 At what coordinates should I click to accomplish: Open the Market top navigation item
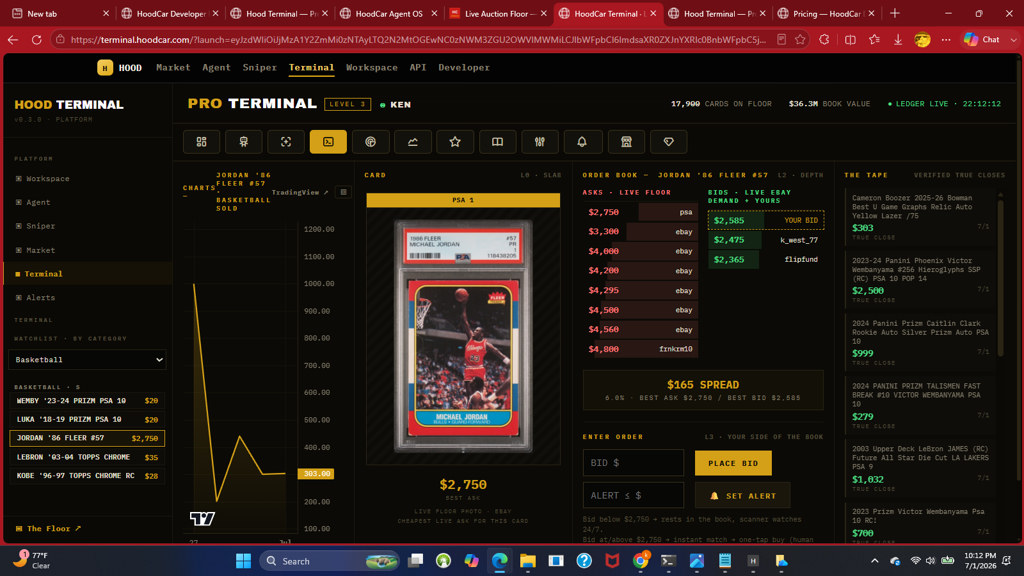(173, 67)
